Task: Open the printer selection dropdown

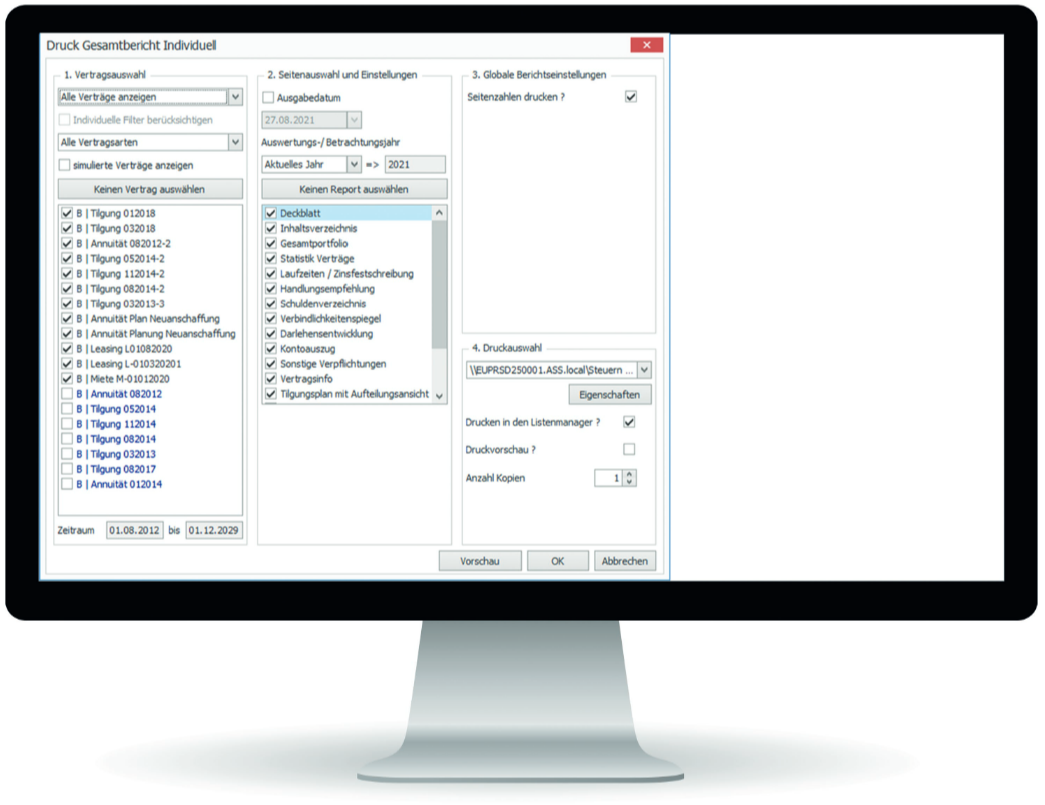Action: 645,370
